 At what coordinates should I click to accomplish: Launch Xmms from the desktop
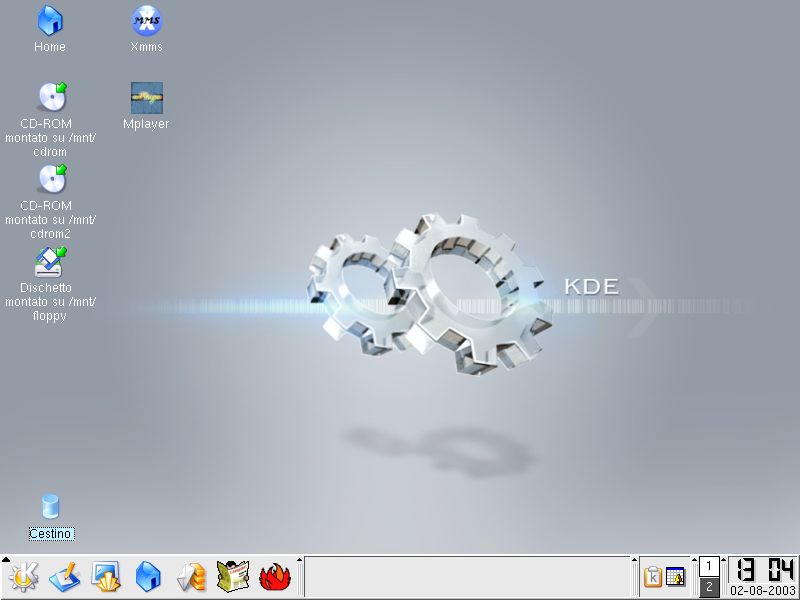(146, 29)
